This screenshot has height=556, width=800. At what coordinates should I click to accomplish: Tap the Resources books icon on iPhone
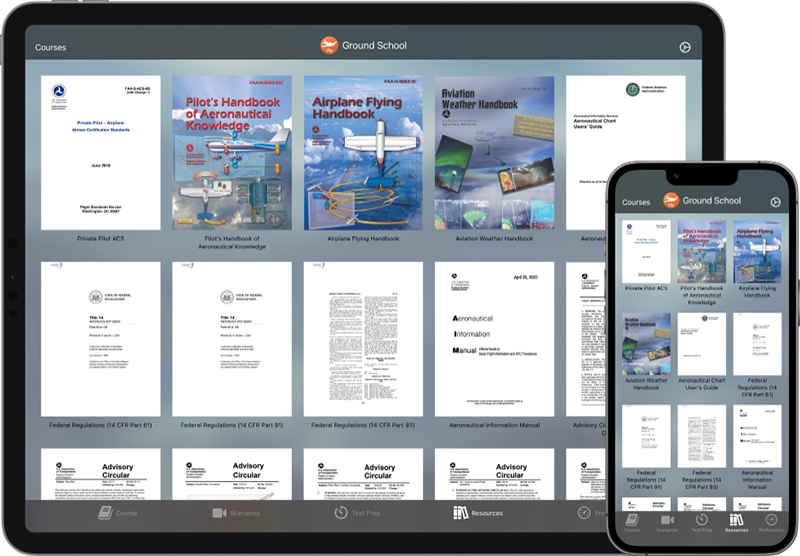736,519
